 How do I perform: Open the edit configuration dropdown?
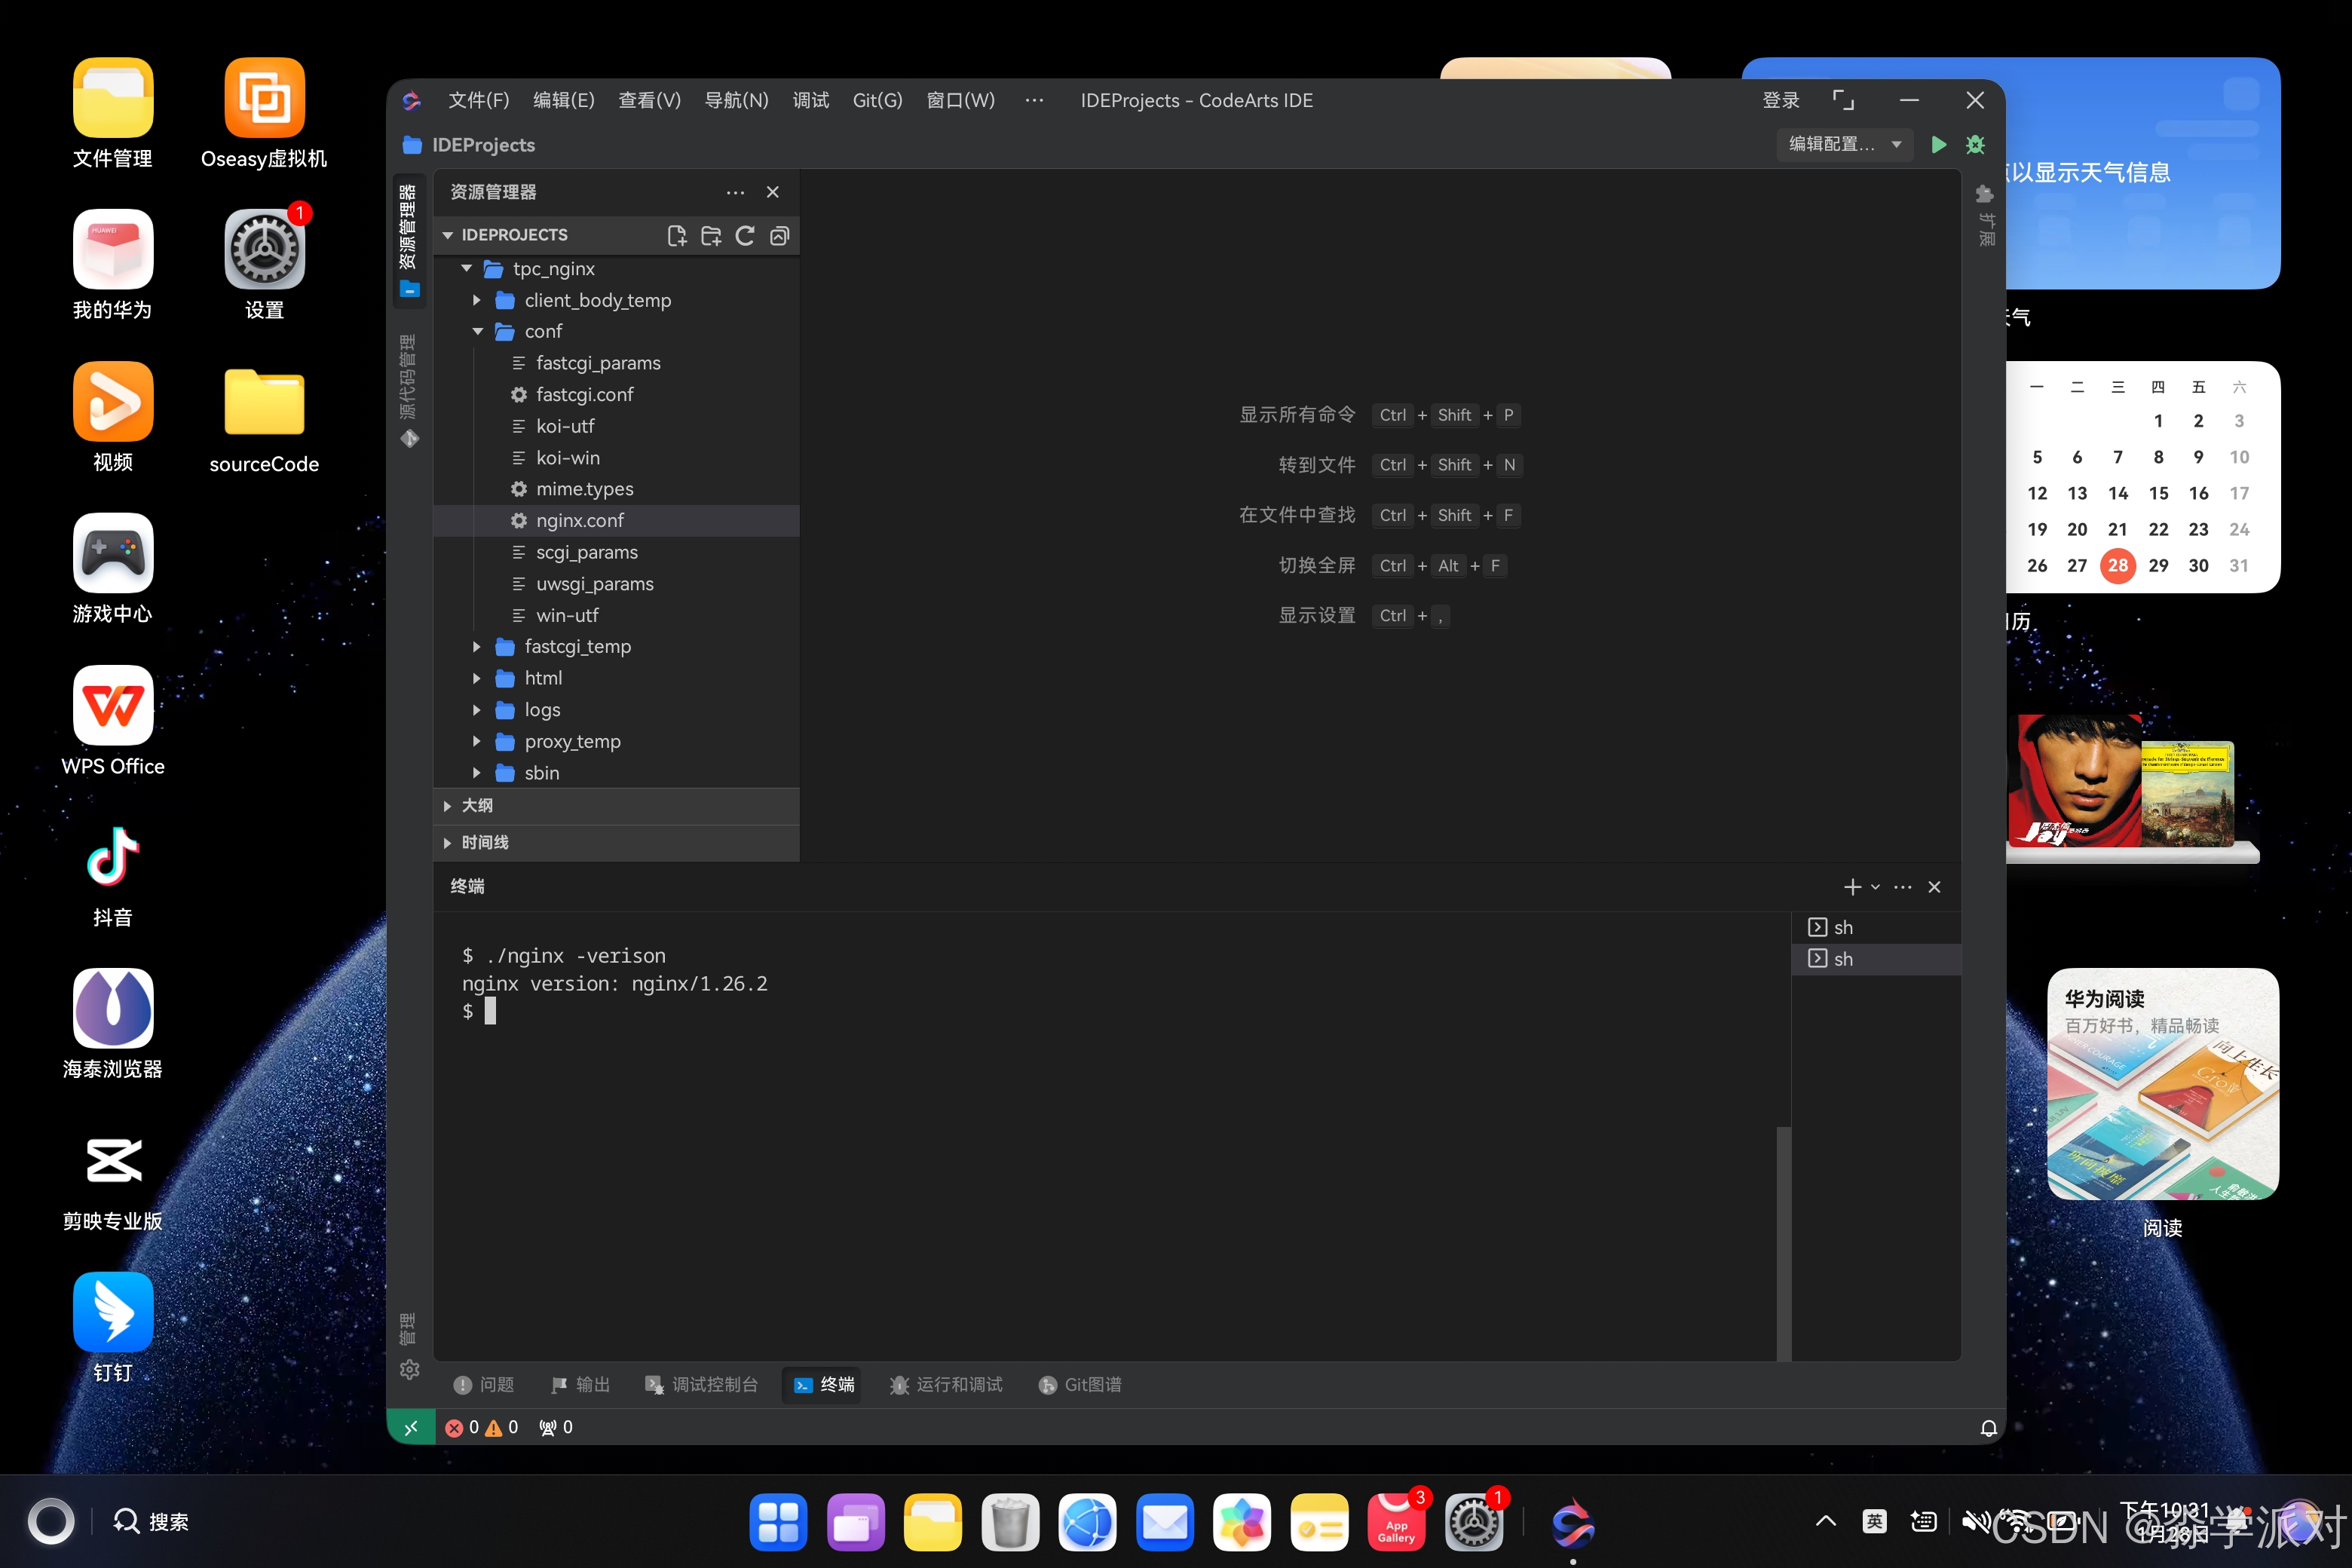pyautogui.click(x=1844, y=144)
